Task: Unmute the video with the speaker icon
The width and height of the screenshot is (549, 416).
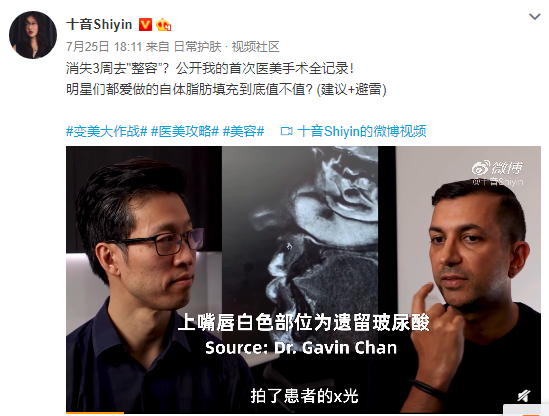Action: click(523, 396)
